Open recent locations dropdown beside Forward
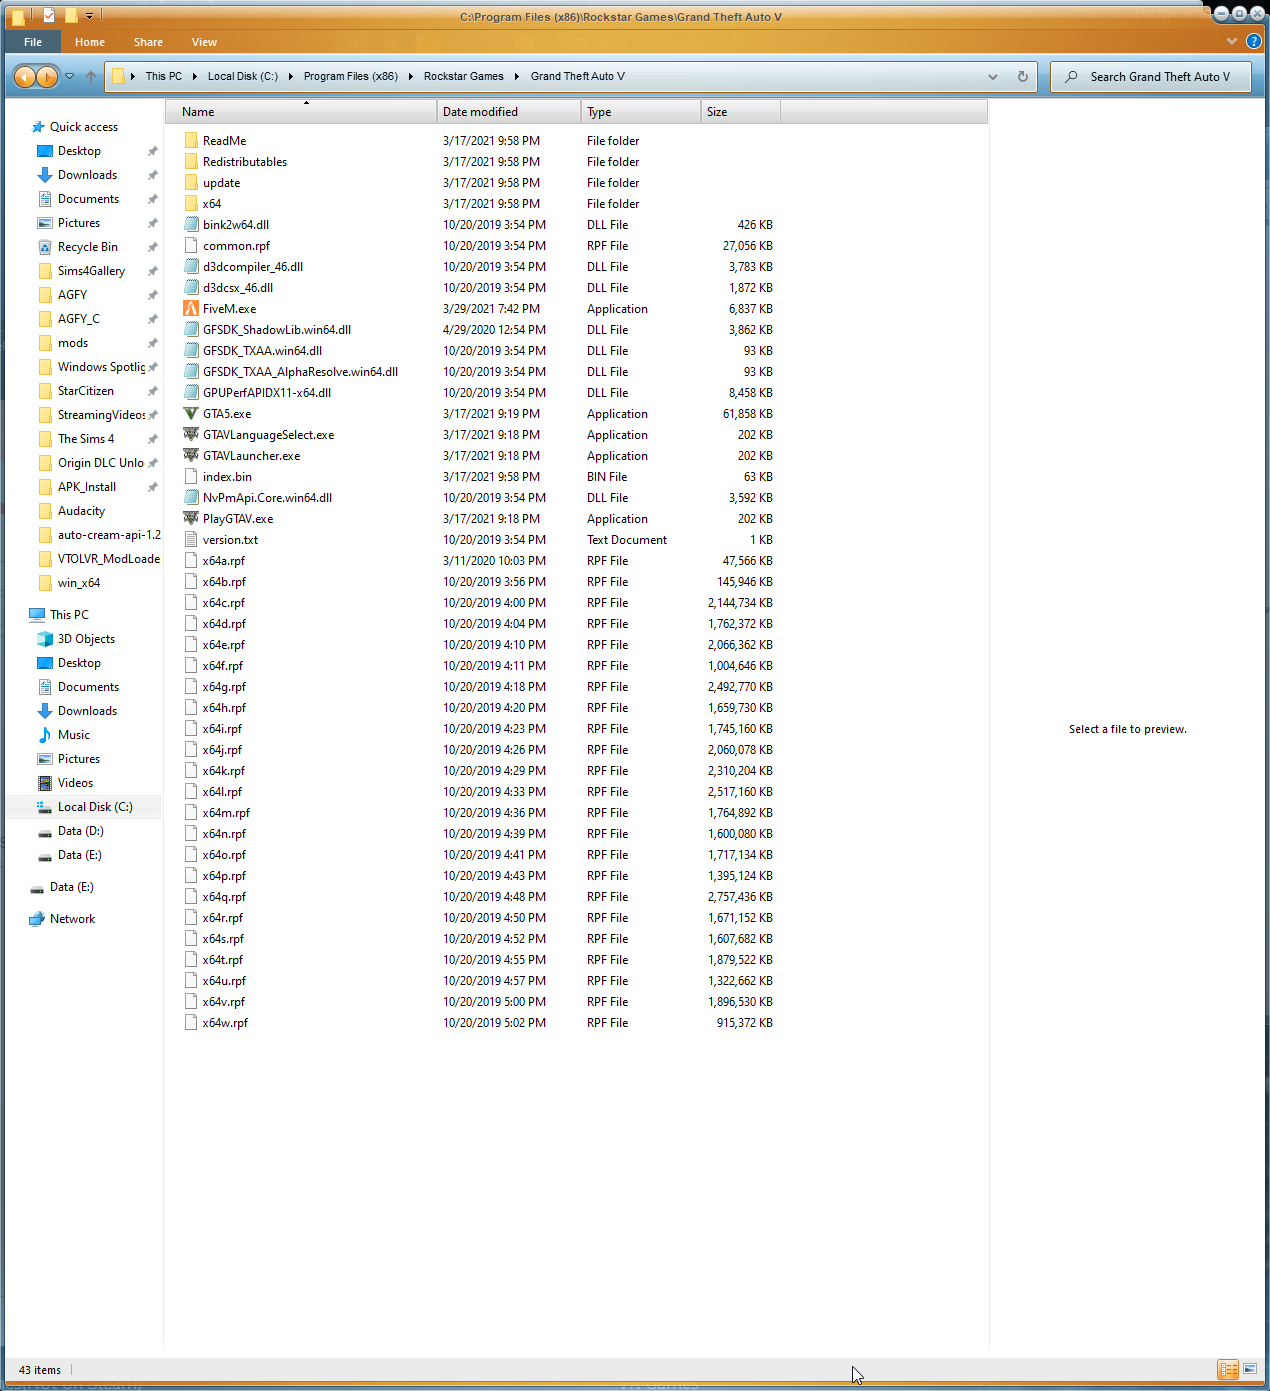This screenshot has width=1270, height=1391. tap(69, 77)
